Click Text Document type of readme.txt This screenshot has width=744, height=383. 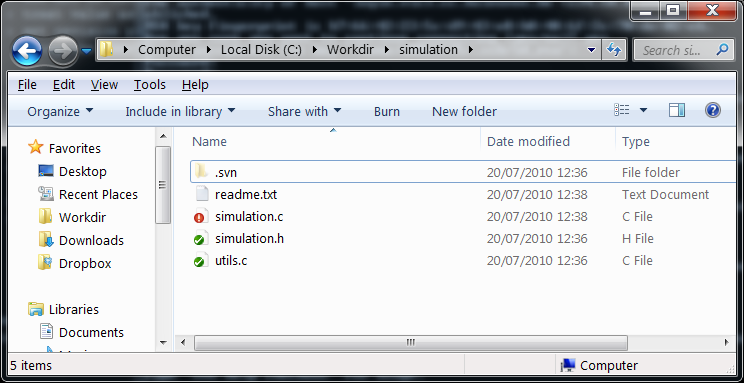click(x=665, y=195)
